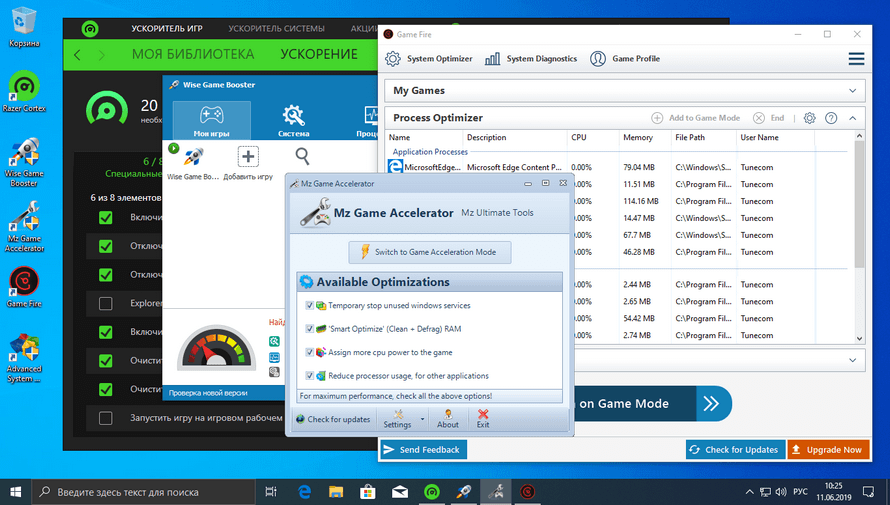
Task: Sort process list by CPU column
Action: tap(579, 137)
